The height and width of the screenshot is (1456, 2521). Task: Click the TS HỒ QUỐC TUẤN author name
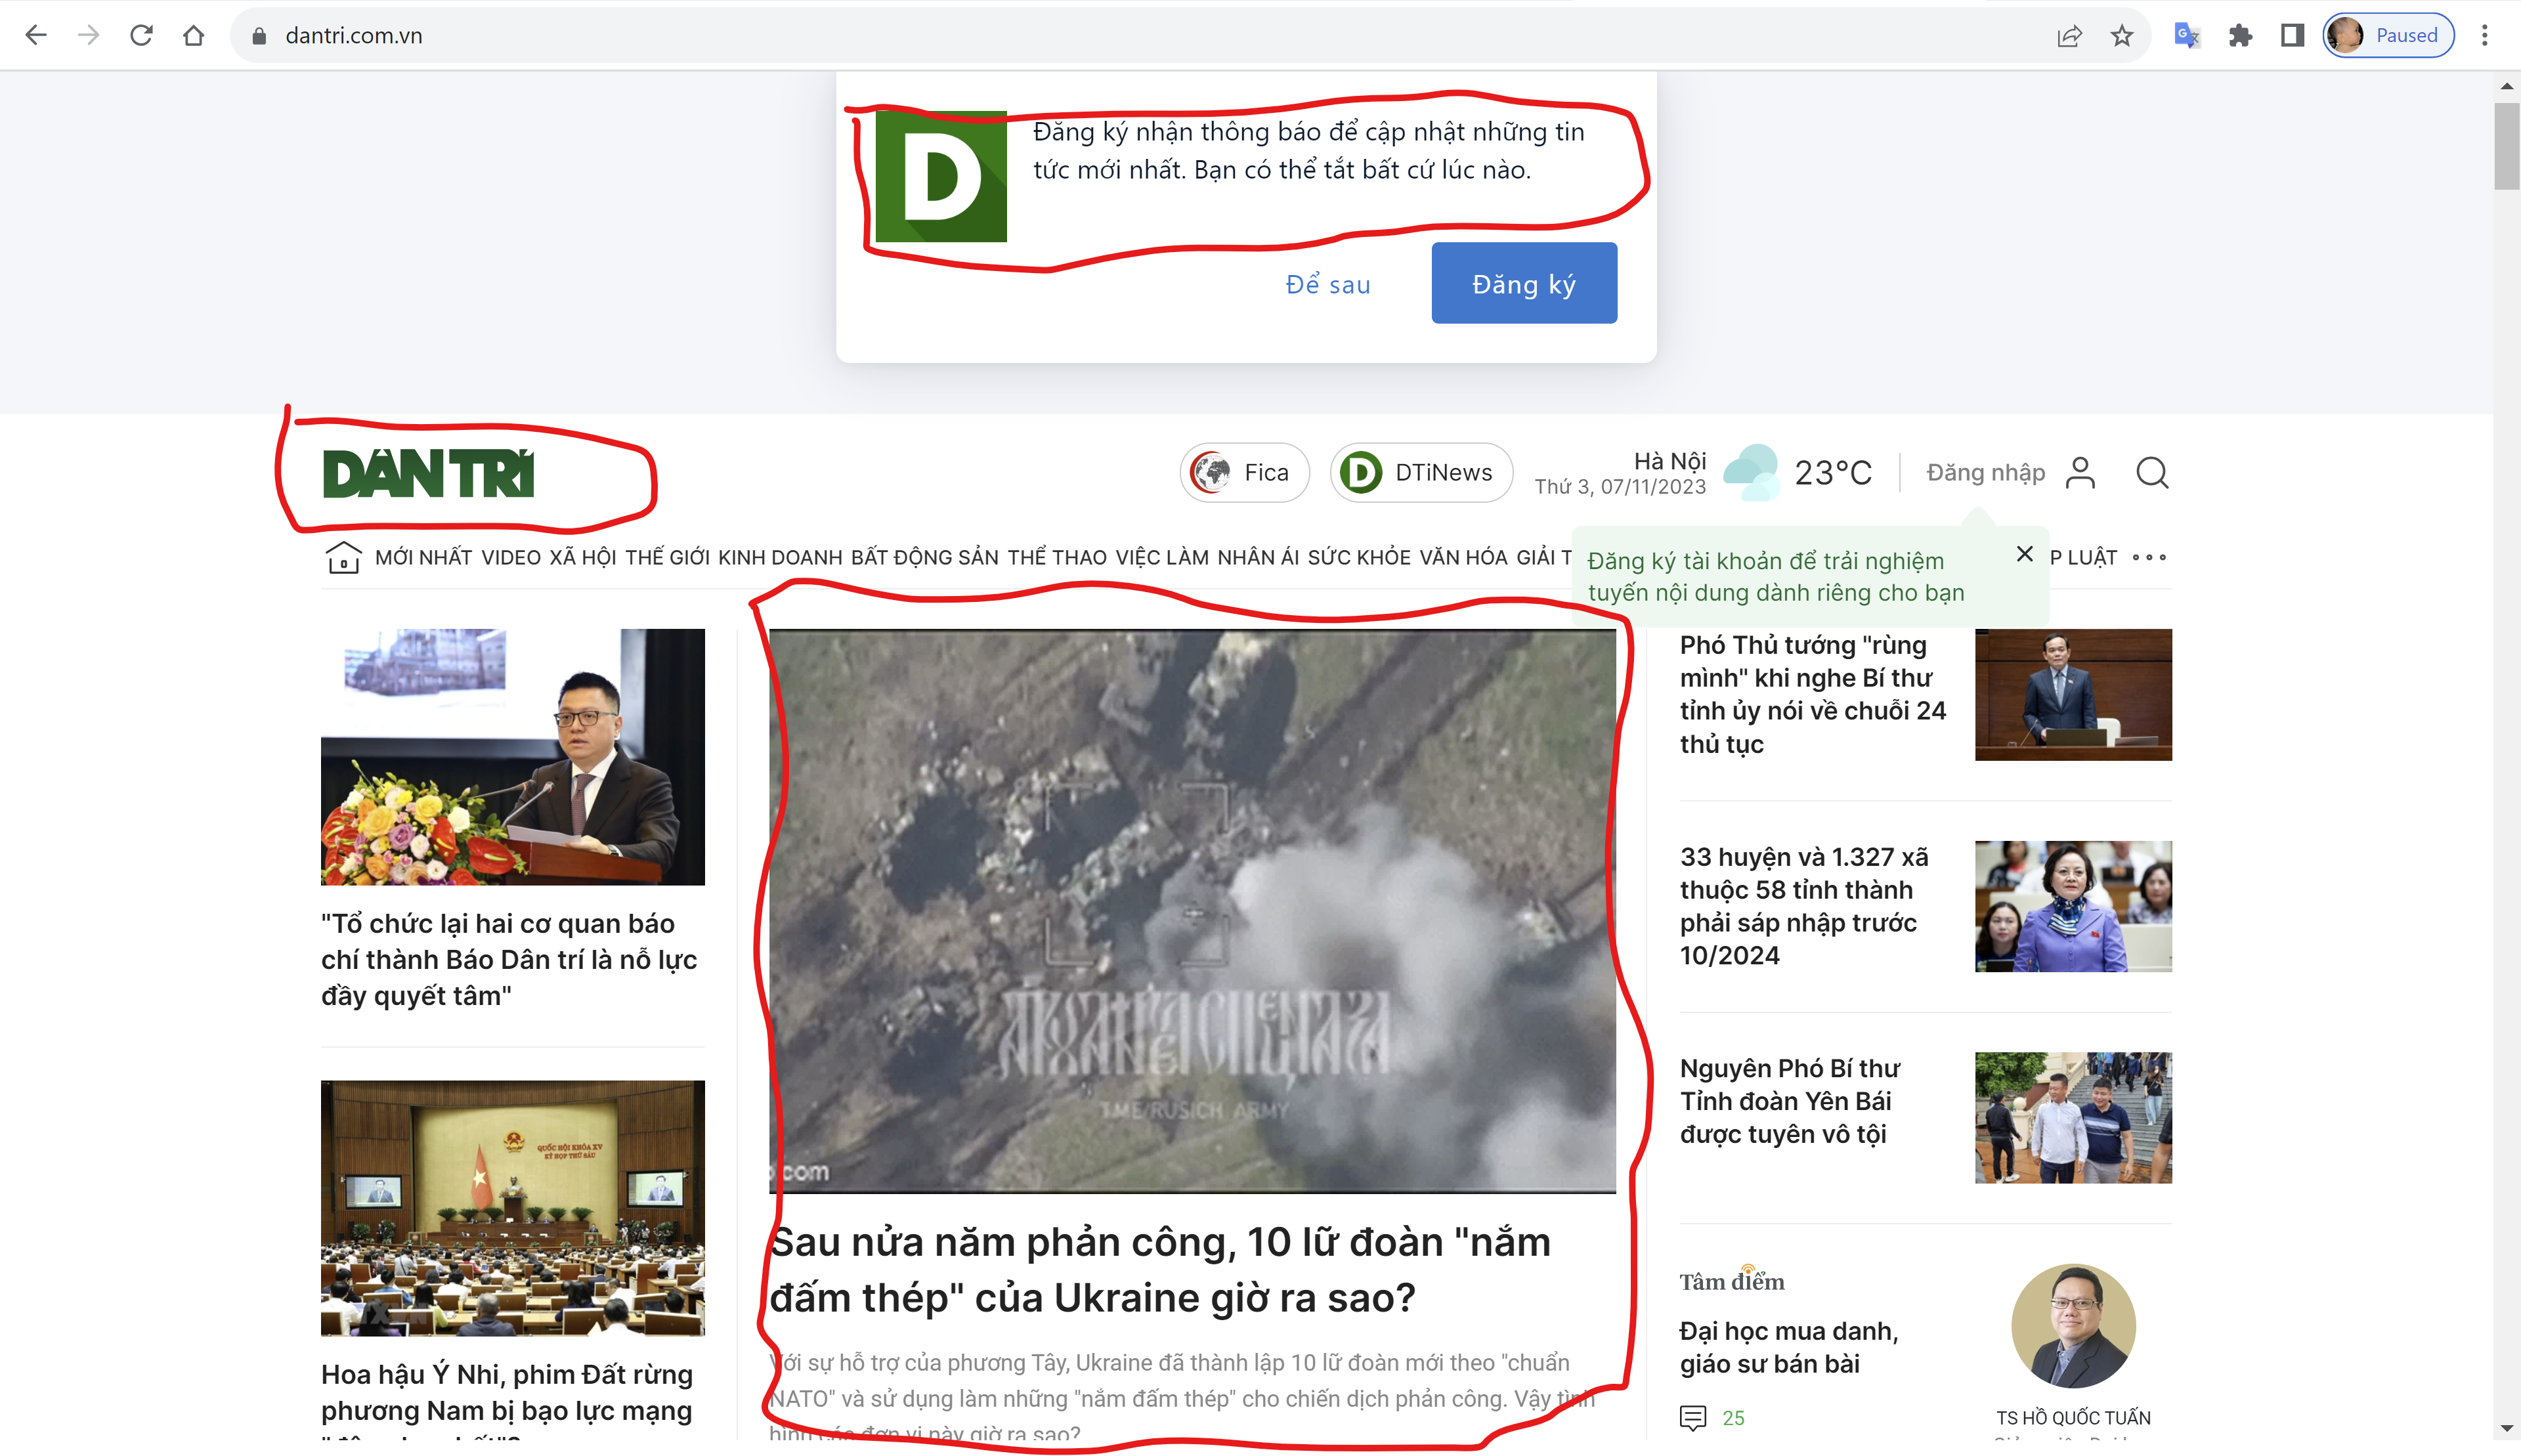click(x=2073, y=1418)
